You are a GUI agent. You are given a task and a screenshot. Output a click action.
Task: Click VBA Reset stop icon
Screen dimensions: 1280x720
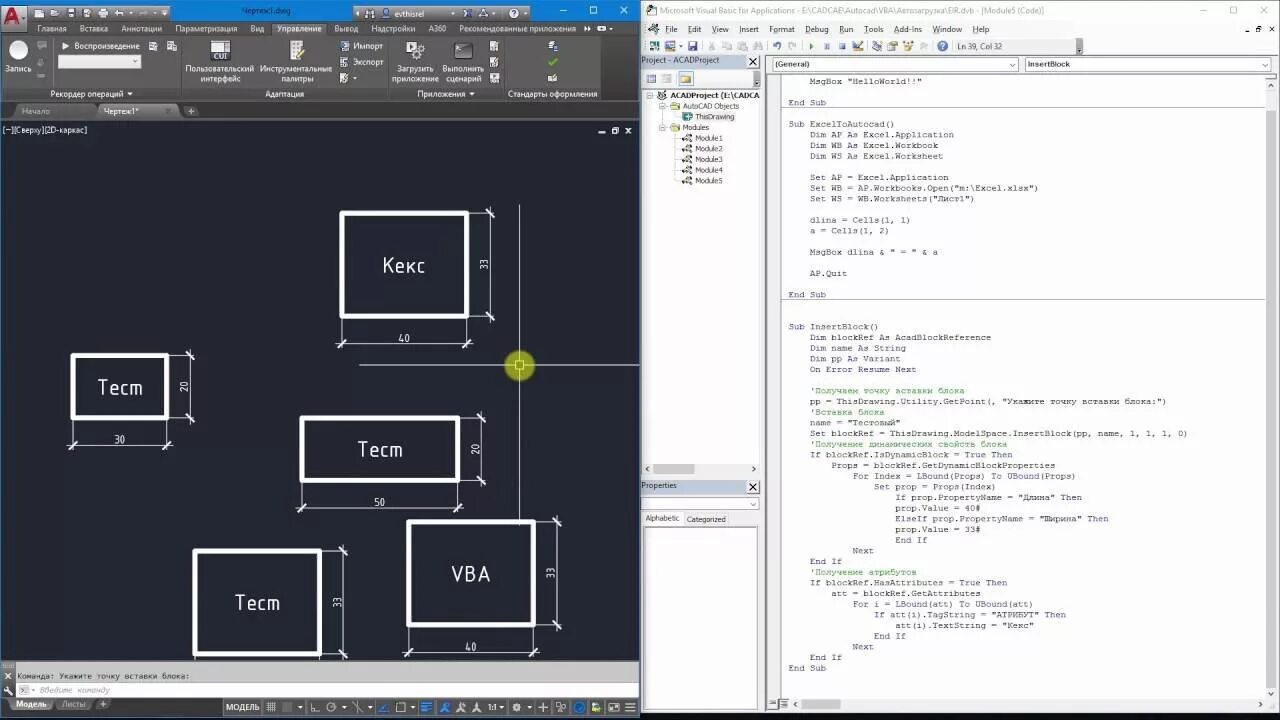point(843,46)
